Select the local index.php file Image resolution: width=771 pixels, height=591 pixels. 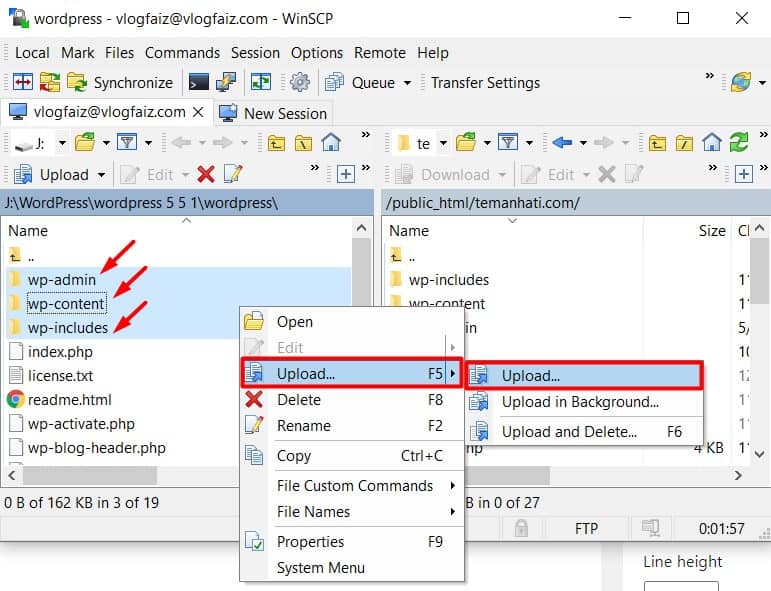(60, 352)
